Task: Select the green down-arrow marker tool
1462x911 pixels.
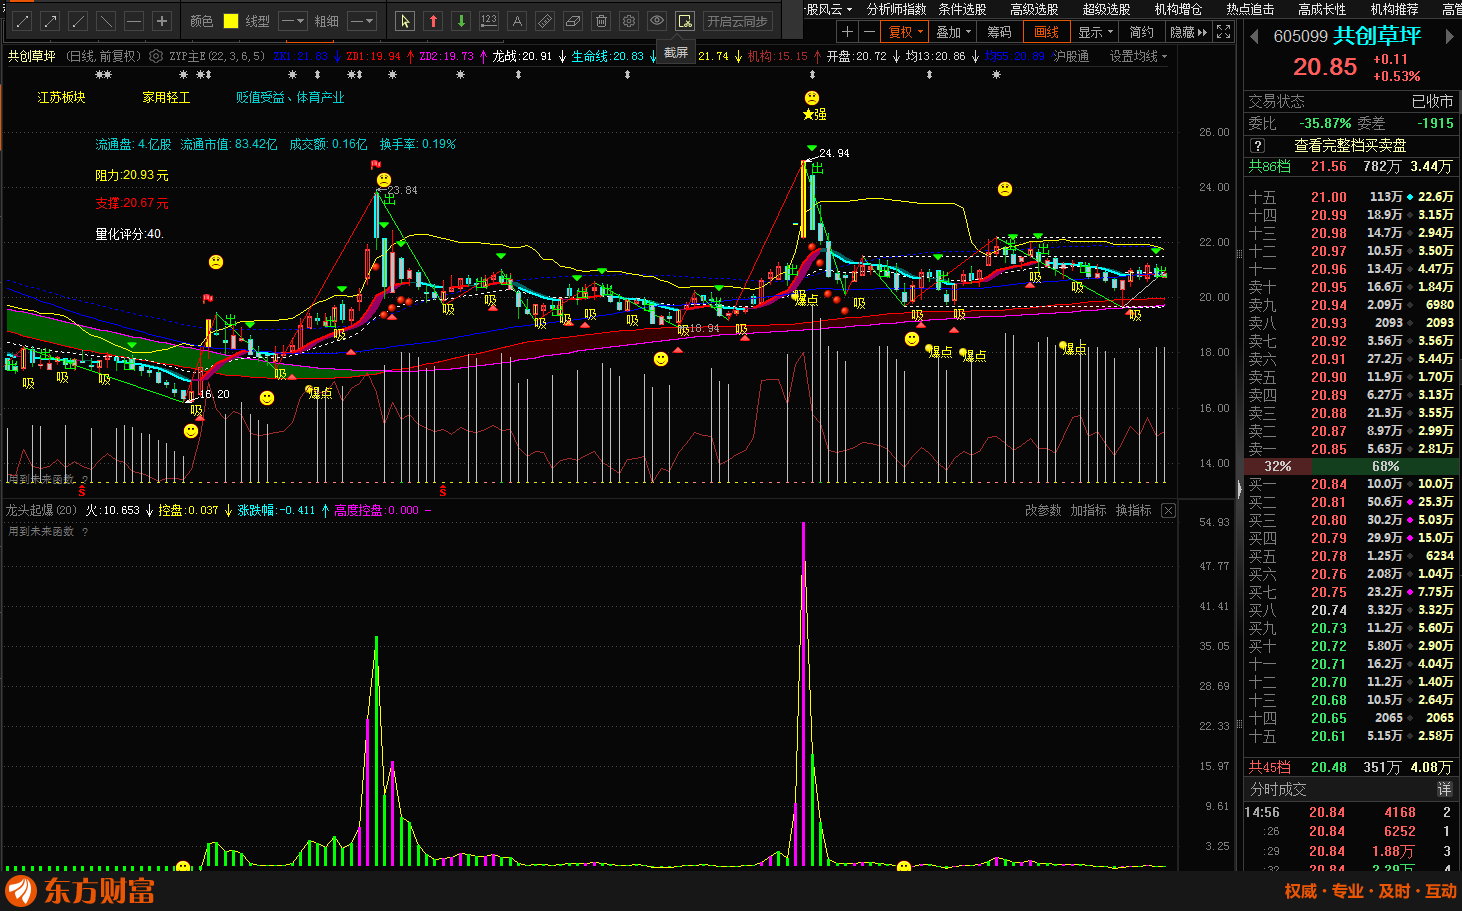Action: coord(461,21)
